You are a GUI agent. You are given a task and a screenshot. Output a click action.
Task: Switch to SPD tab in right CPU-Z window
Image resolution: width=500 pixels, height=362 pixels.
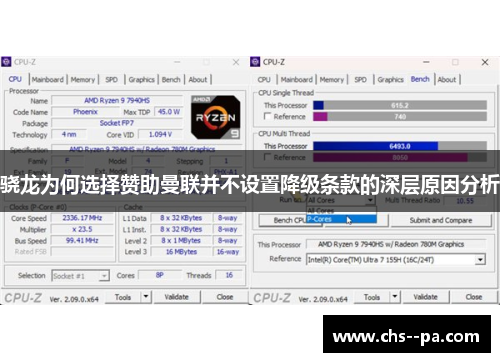360,80
